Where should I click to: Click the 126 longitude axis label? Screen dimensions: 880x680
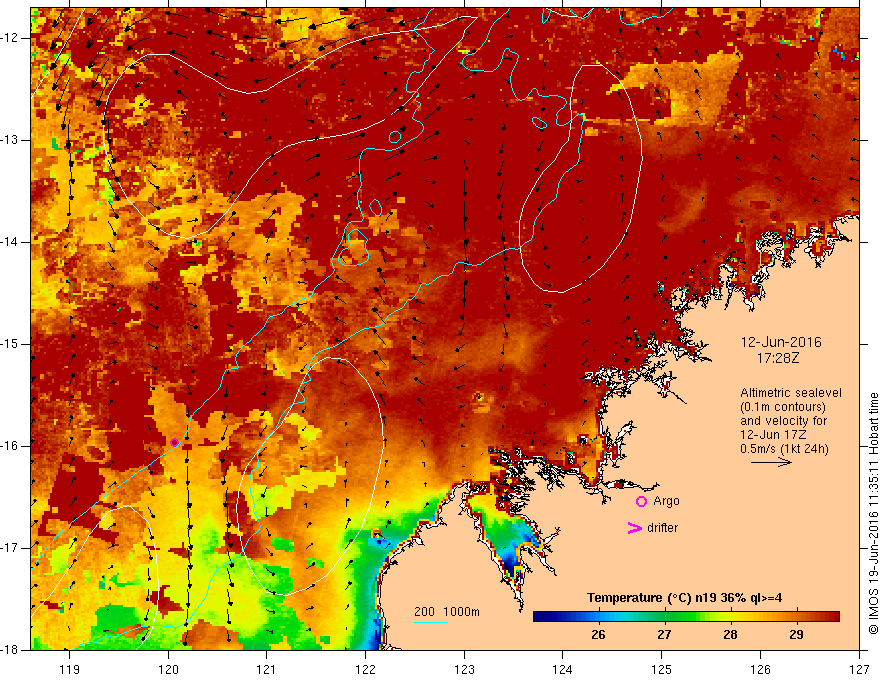(x=760, y=669)
